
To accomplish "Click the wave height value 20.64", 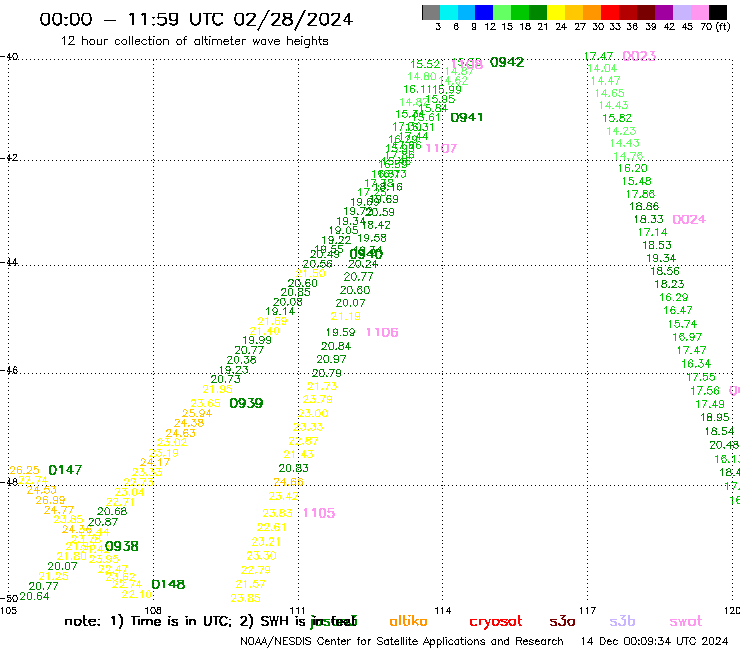I will coord(34,596).
